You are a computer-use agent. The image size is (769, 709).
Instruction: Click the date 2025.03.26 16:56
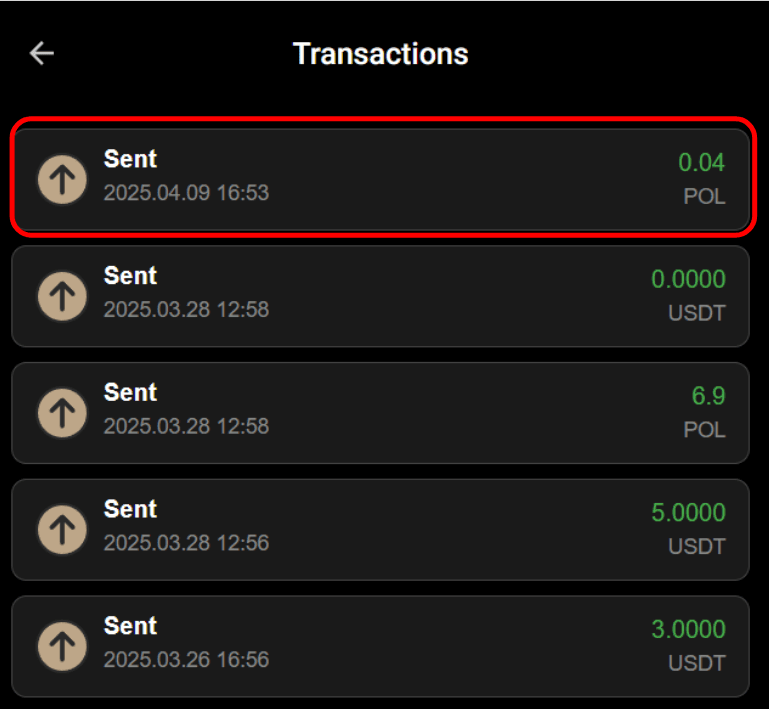186,659
